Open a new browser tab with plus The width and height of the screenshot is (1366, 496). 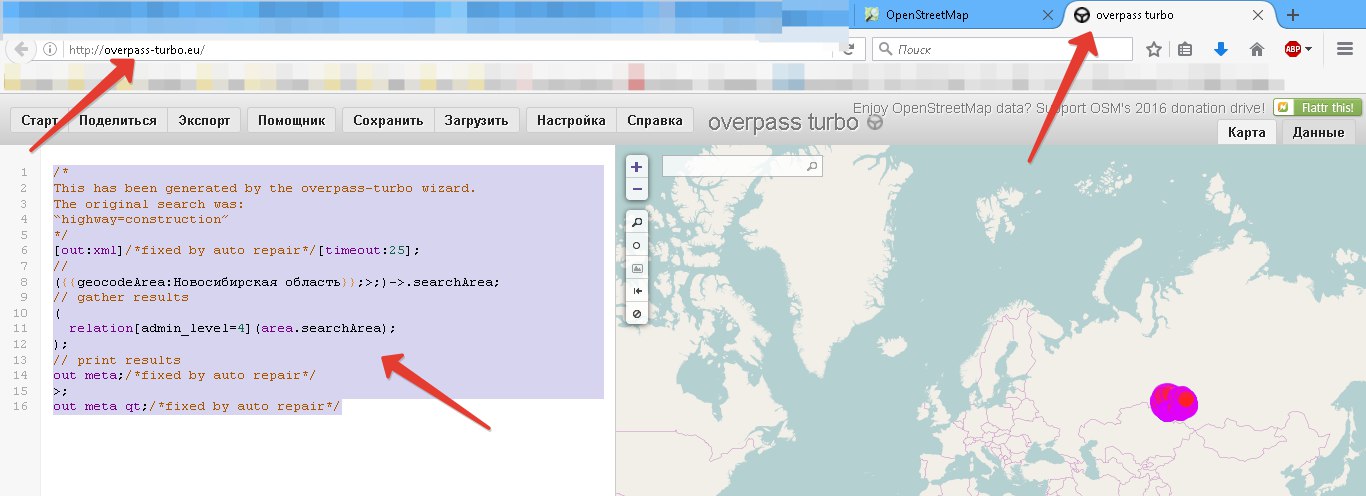1293,15
